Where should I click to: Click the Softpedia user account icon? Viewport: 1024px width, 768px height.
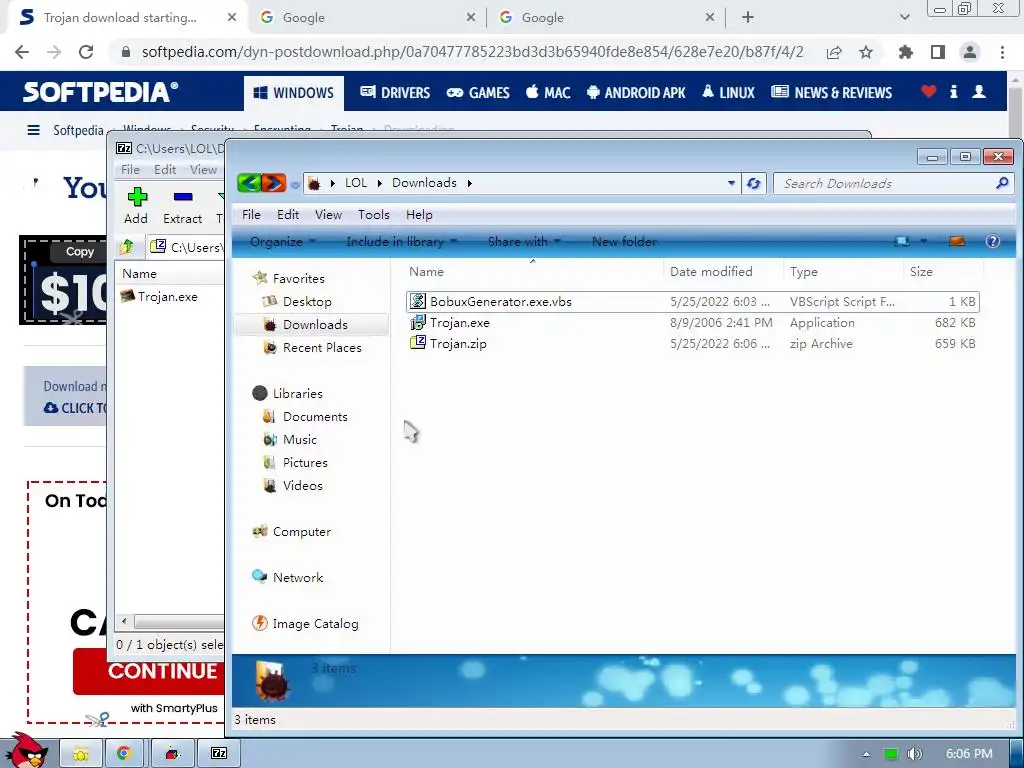(x=979, y=91)
